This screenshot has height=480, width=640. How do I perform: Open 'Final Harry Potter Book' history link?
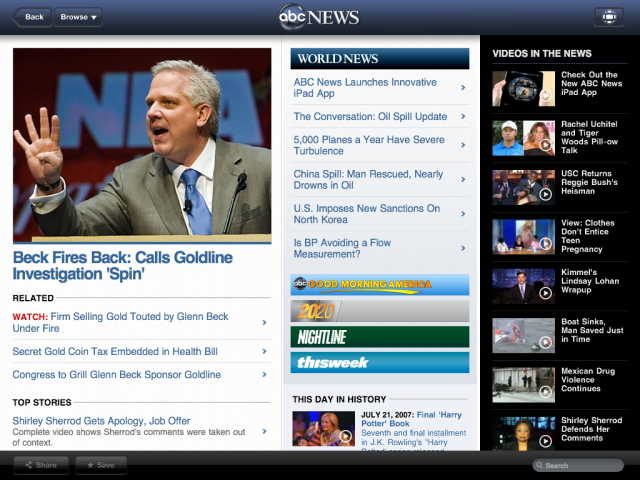[411, 419]
